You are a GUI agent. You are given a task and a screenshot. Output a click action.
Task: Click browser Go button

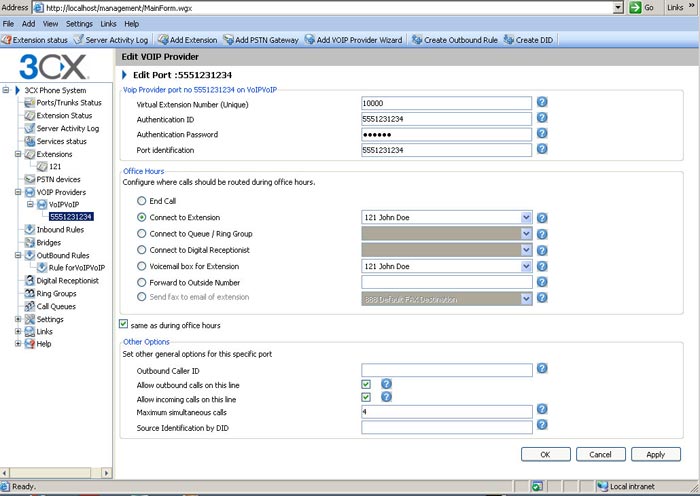[642, 8]
